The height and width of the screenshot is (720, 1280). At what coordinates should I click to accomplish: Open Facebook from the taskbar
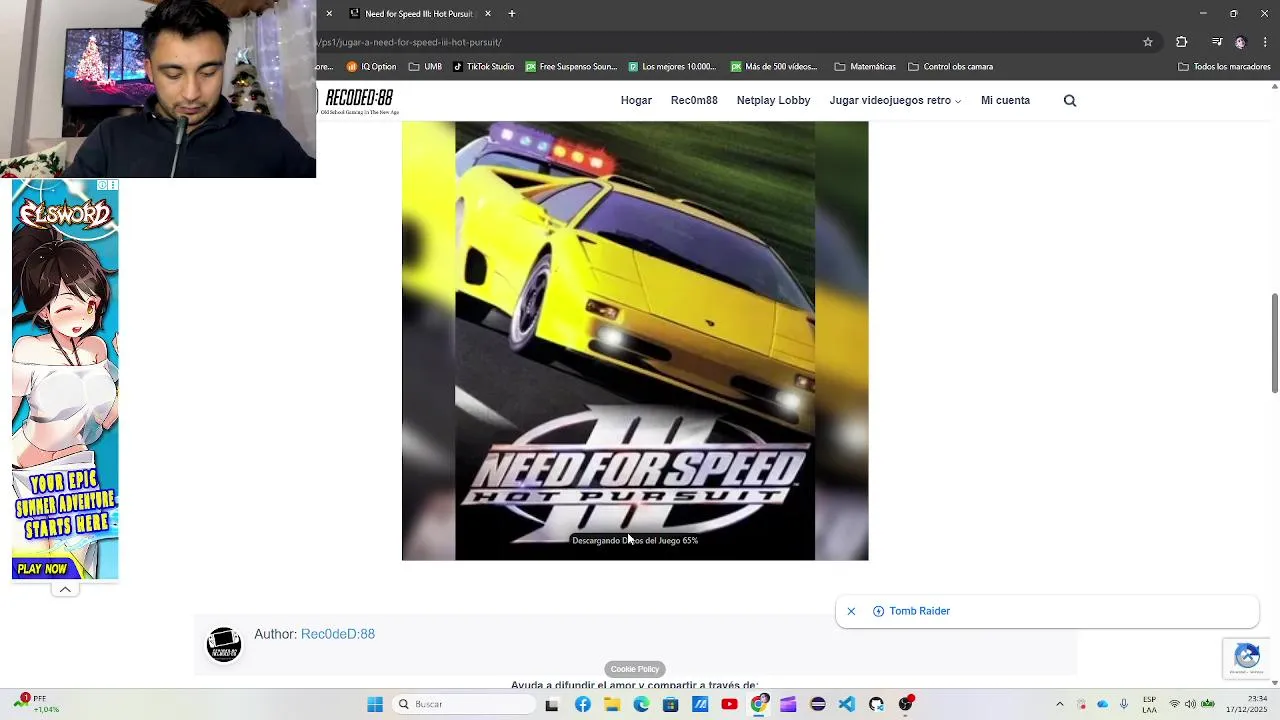point(582,704)
